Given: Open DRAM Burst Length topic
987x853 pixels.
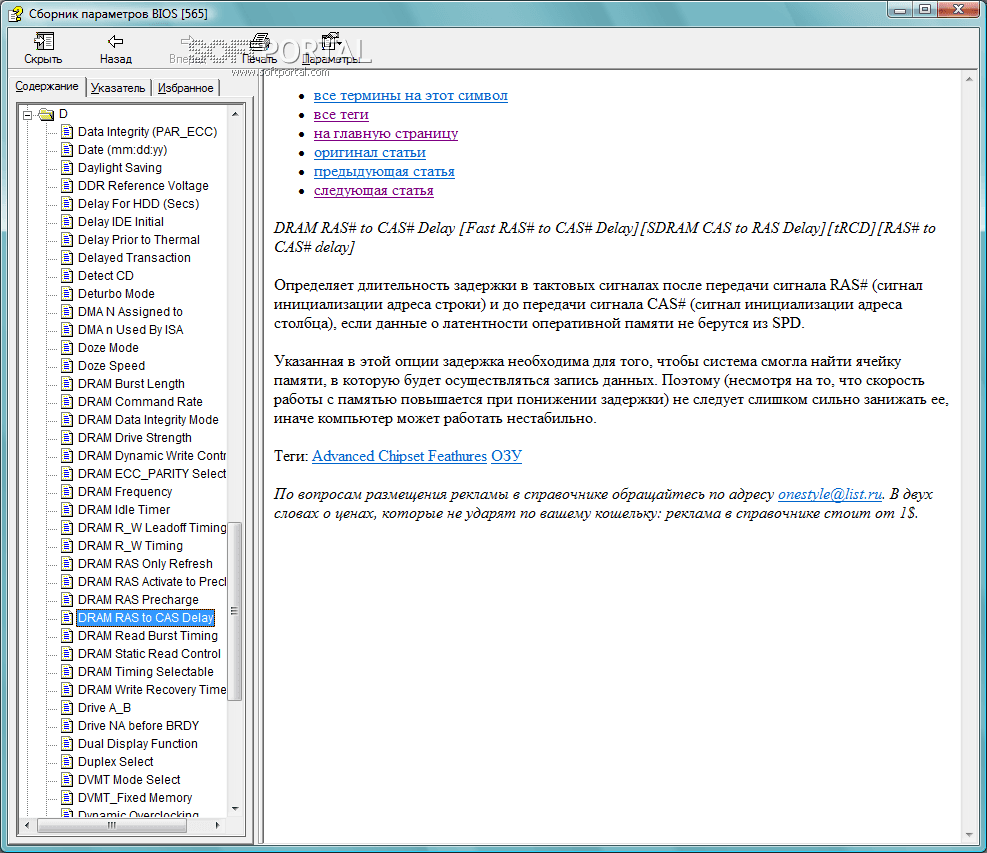Looking at the screenshot, I should (x=131, y=384).
